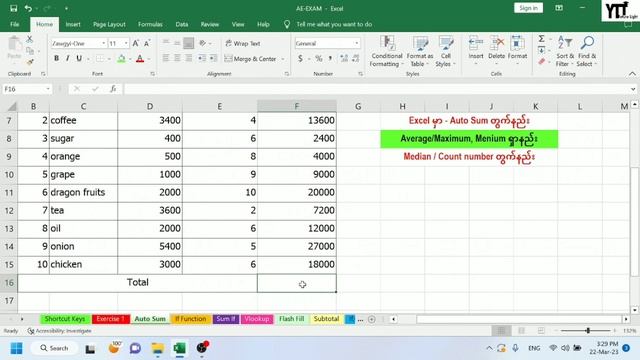Click the Find & Select button
This screenshot has height=360, width=640.
[x=587, y=51]
